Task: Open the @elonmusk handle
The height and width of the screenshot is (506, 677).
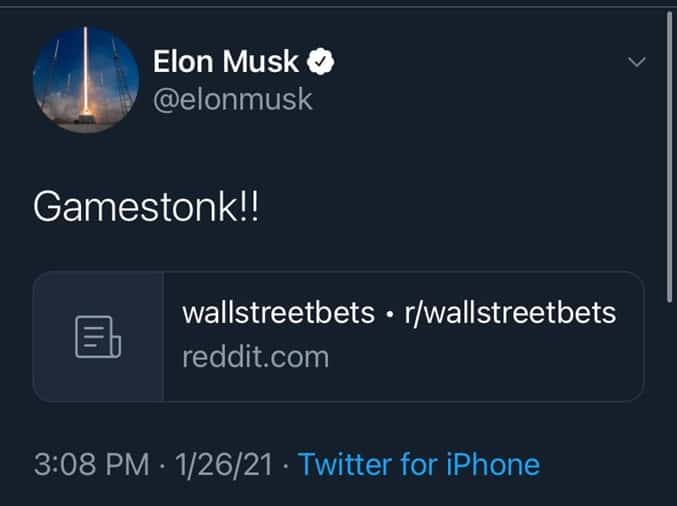Action: [x=232, y=99]
